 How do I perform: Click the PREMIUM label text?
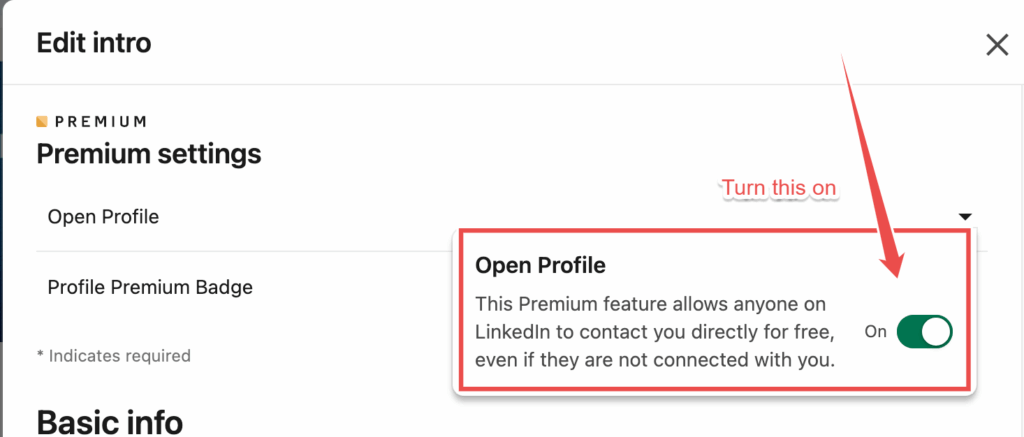pos(101,122)
